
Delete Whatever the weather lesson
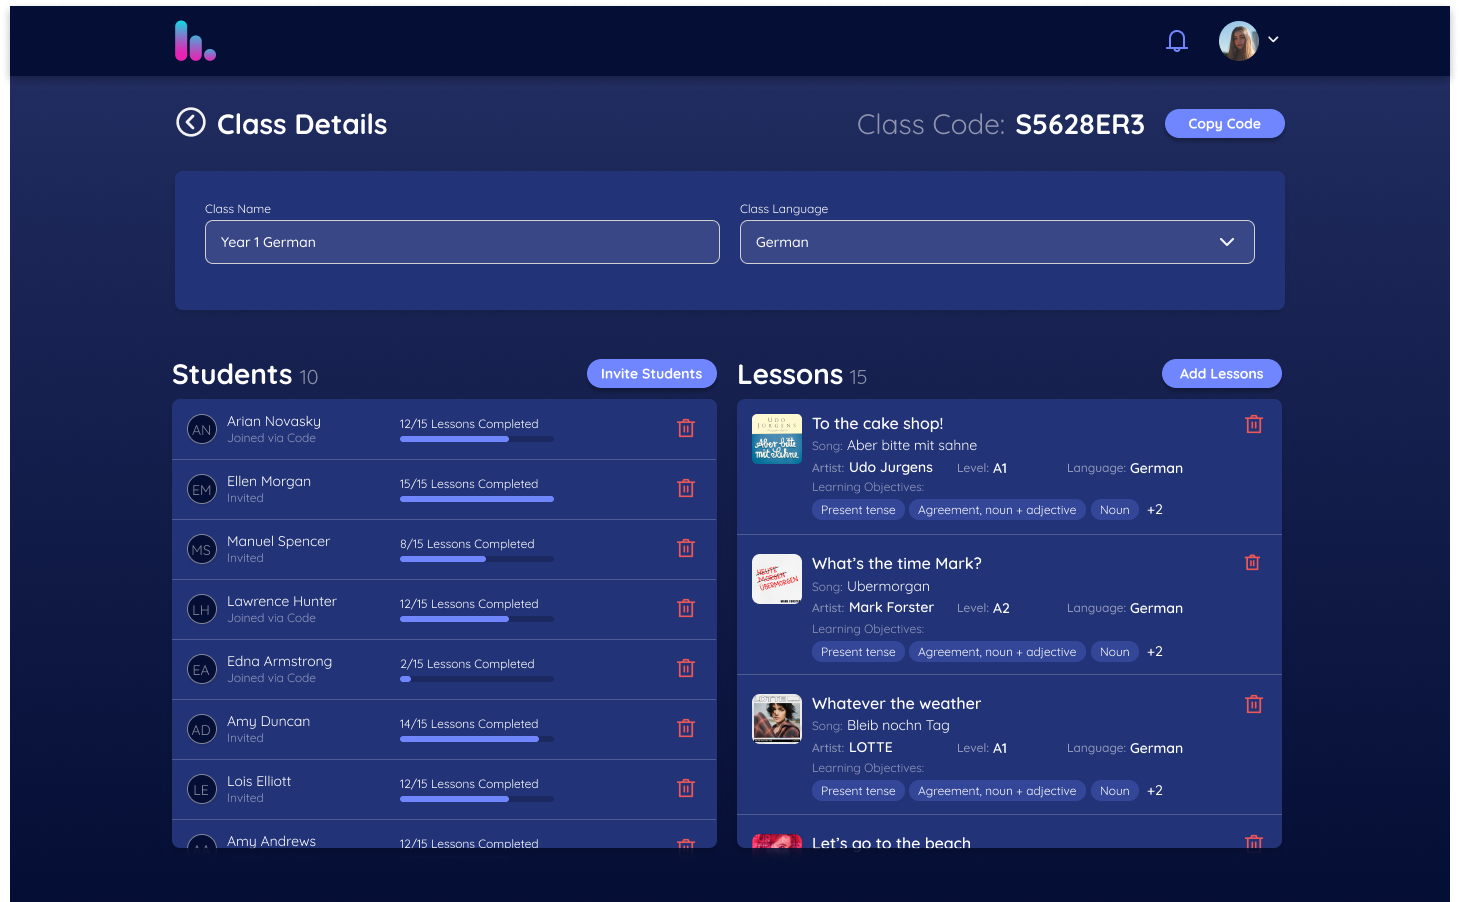[1254, 704]
